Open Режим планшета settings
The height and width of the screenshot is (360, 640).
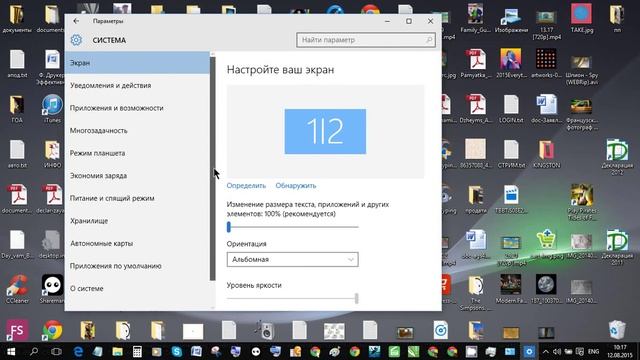pos(137,153)
